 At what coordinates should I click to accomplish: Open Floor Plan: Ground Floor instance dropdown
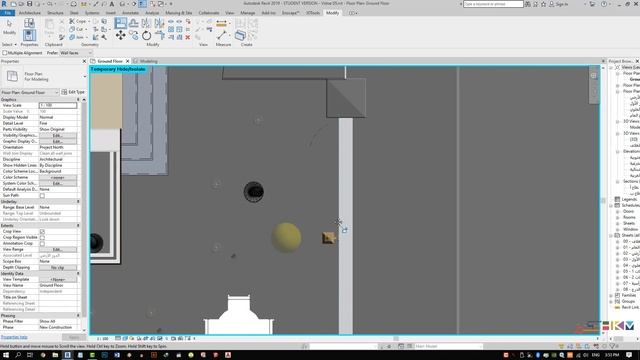point(30,92)
